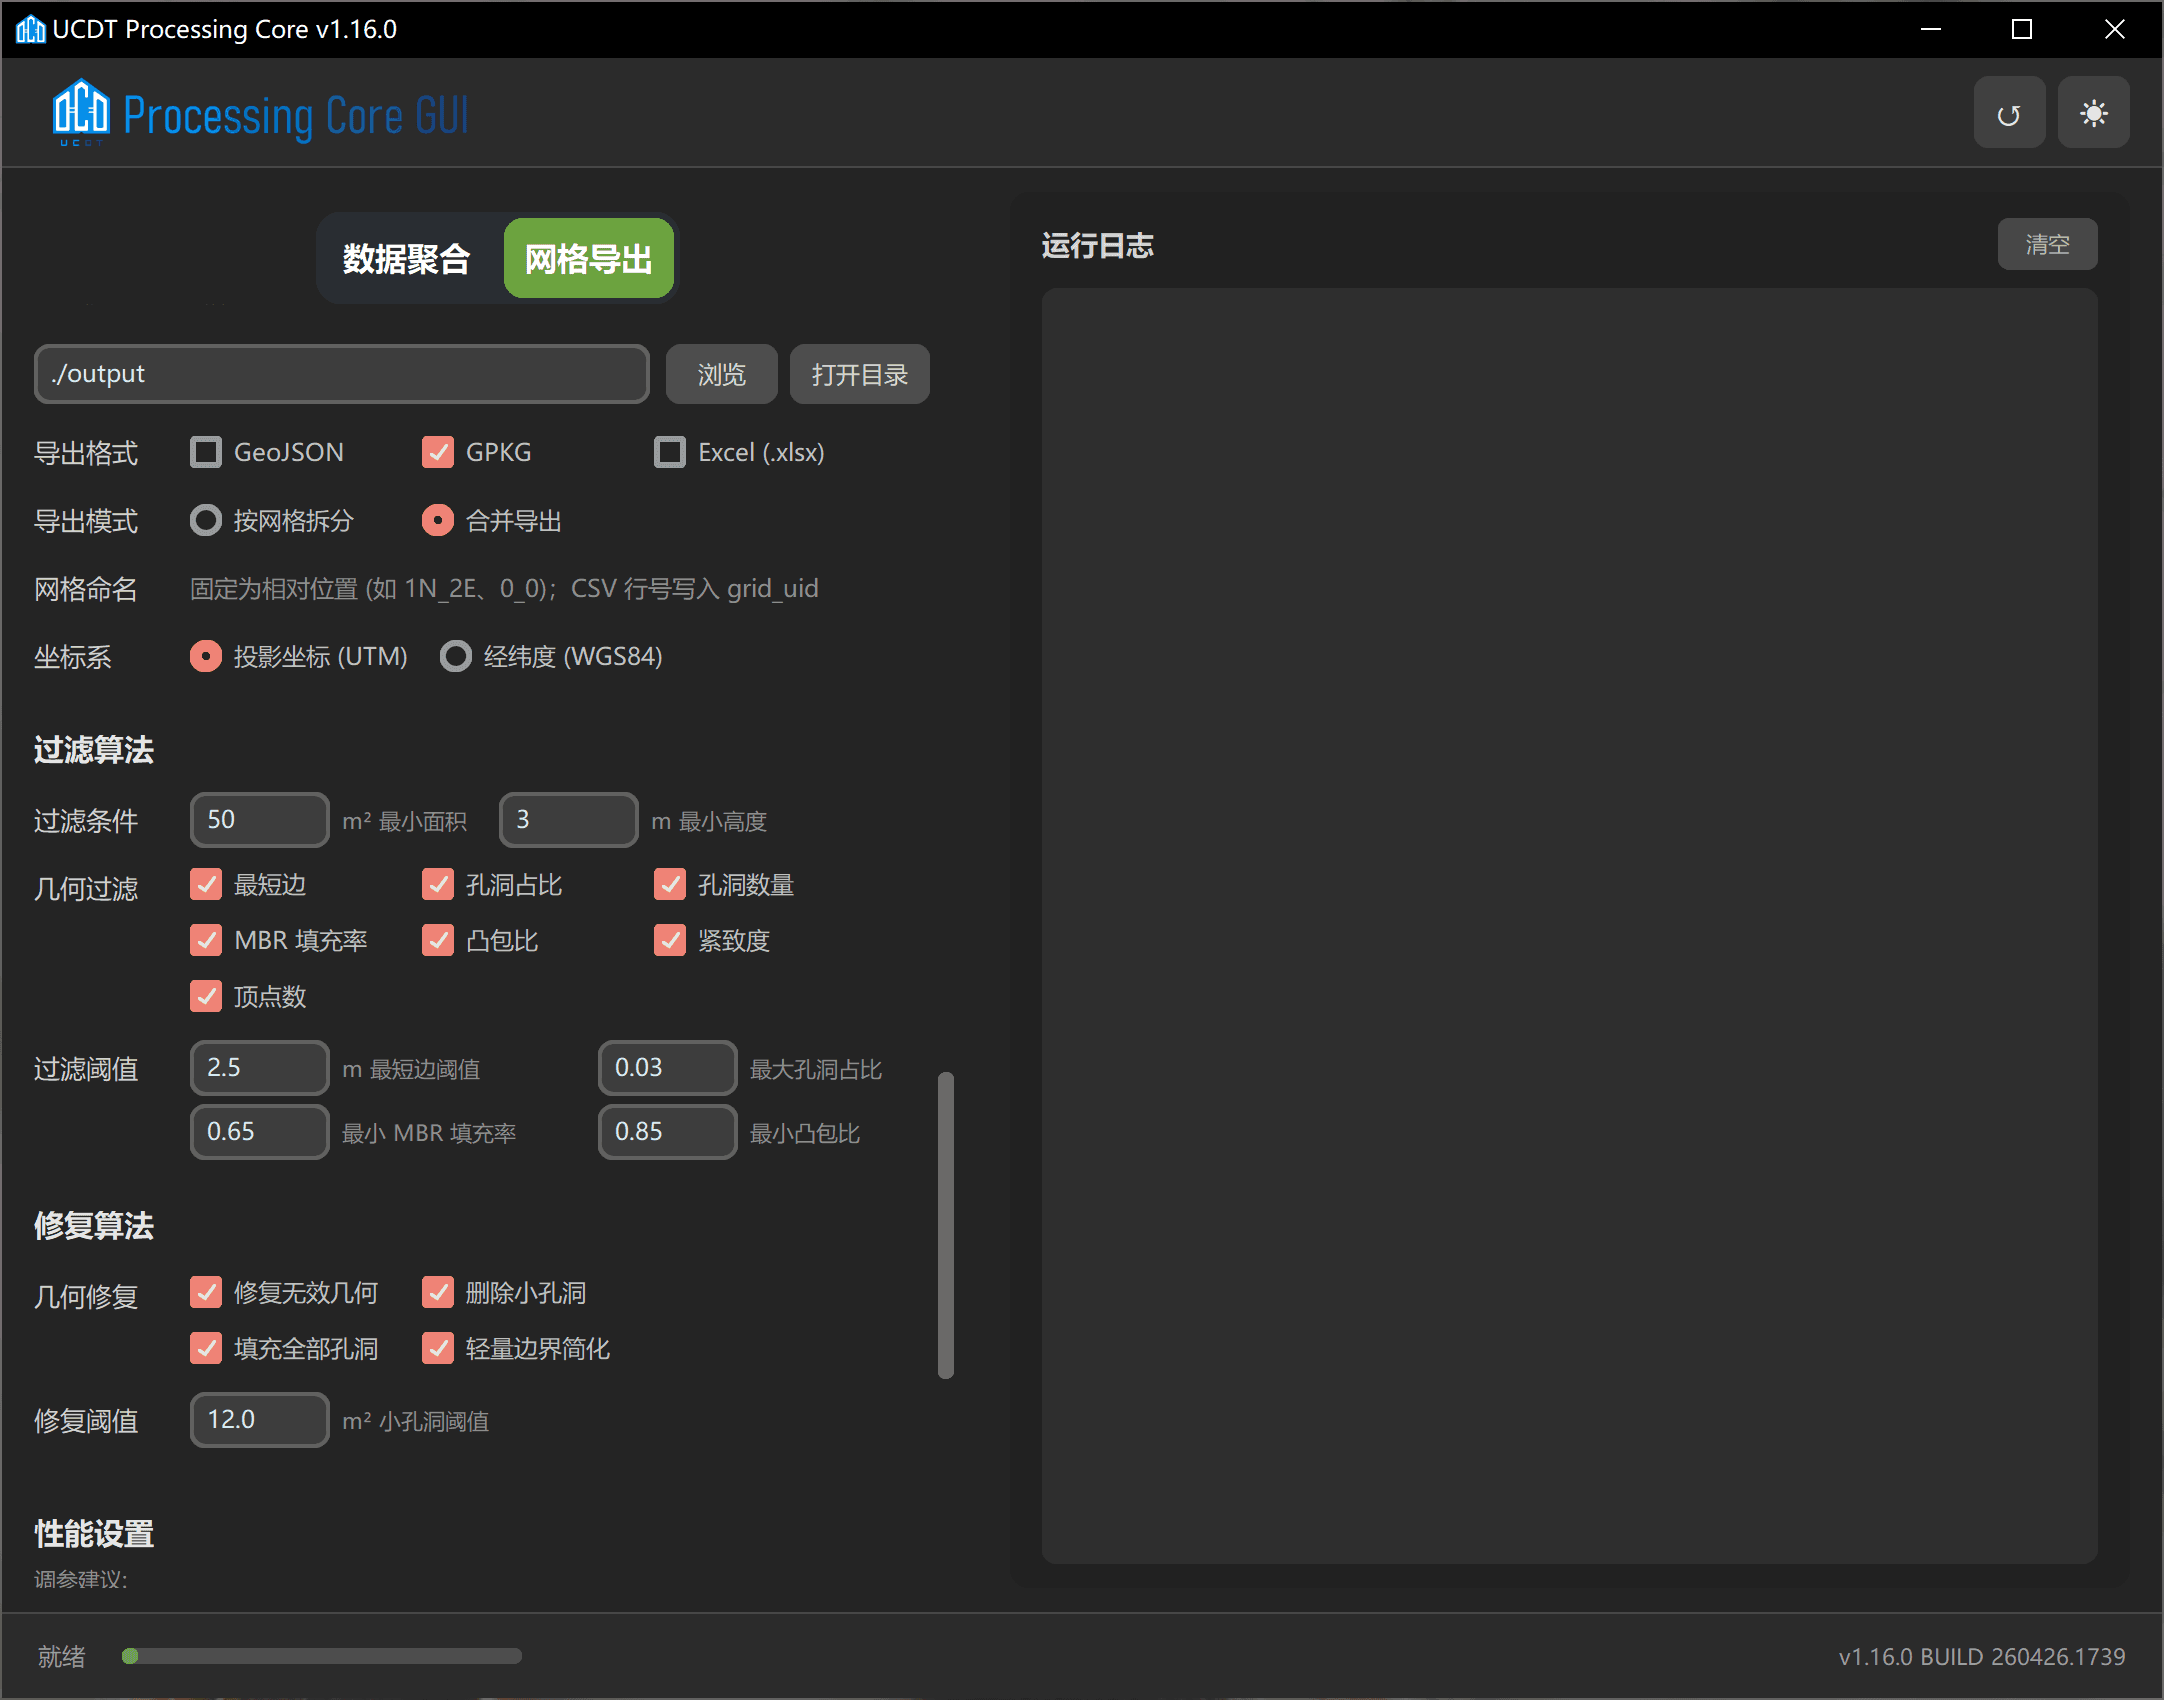Click the ./output path field

[x=342, y=374]
